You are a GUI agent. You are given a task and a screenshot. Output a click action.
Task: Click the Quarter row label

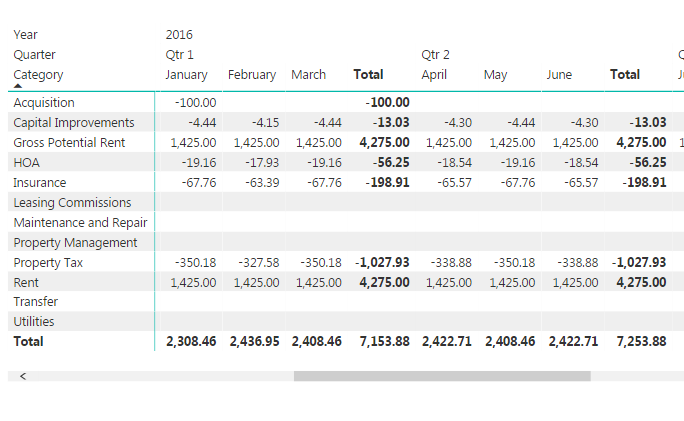[x=34, y=55]
